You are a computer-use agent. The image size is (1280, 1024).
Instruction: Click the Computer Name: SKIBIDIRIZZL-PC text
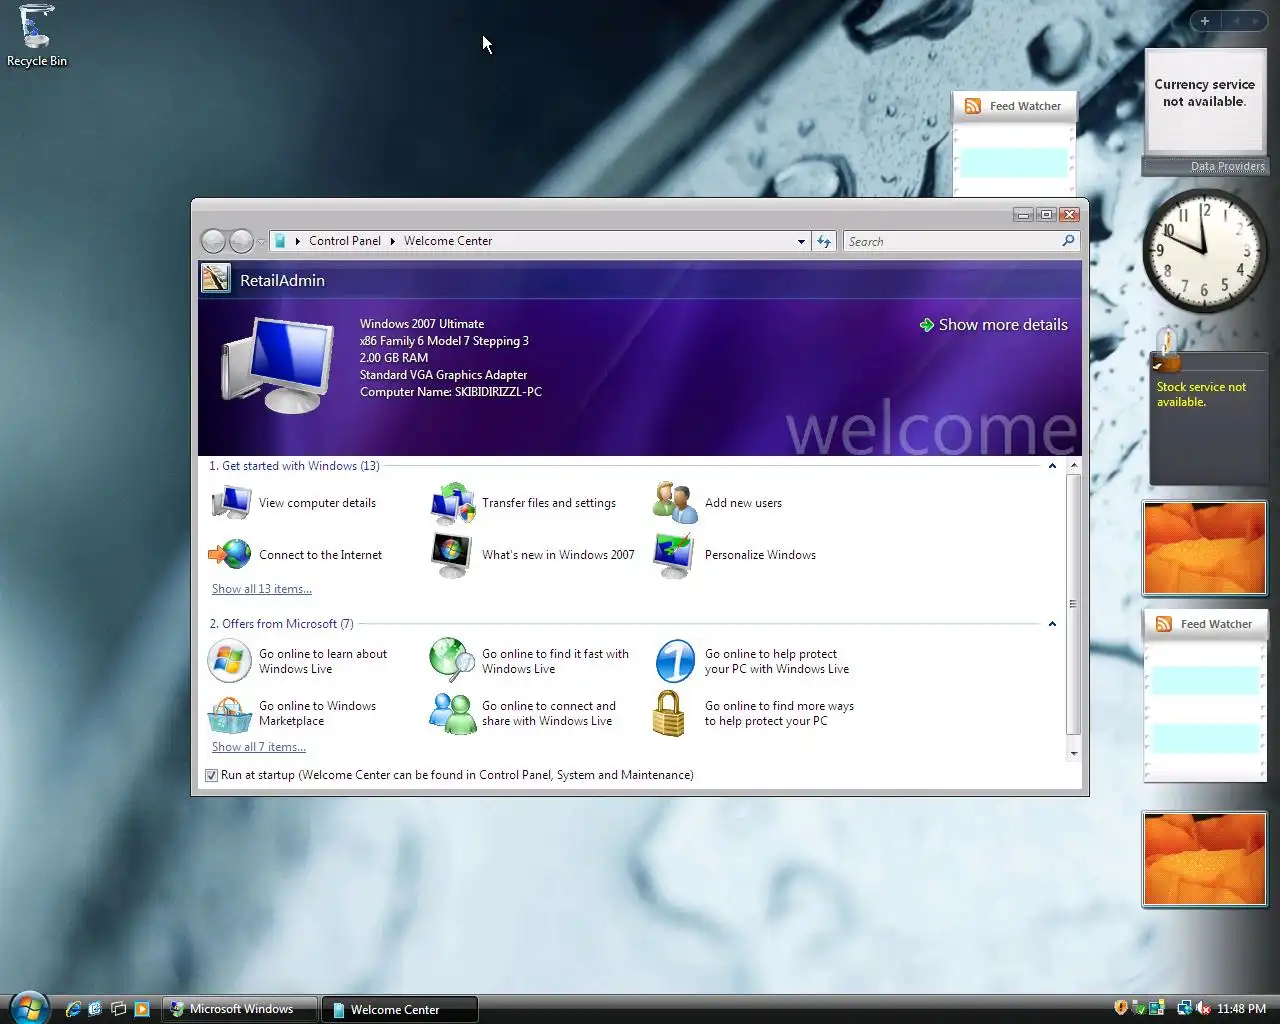(451, 392)
